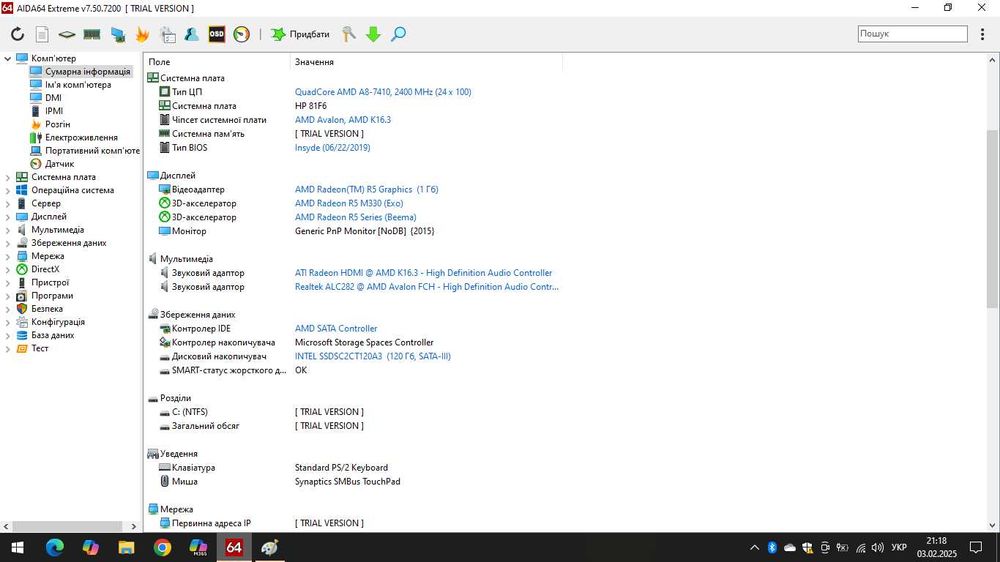The image size is (1000, 562).
Task: Click the magnifier search icon in toolbar
Action: click(399, 34)
